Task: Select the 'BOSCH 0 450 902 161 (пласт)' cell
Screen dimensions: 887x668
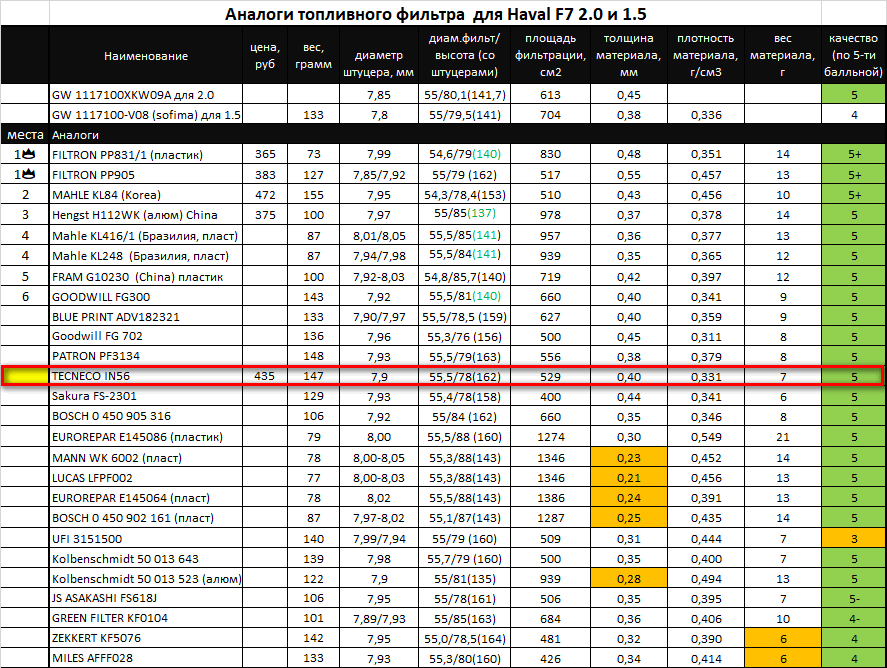Action: tap(146, 518)
